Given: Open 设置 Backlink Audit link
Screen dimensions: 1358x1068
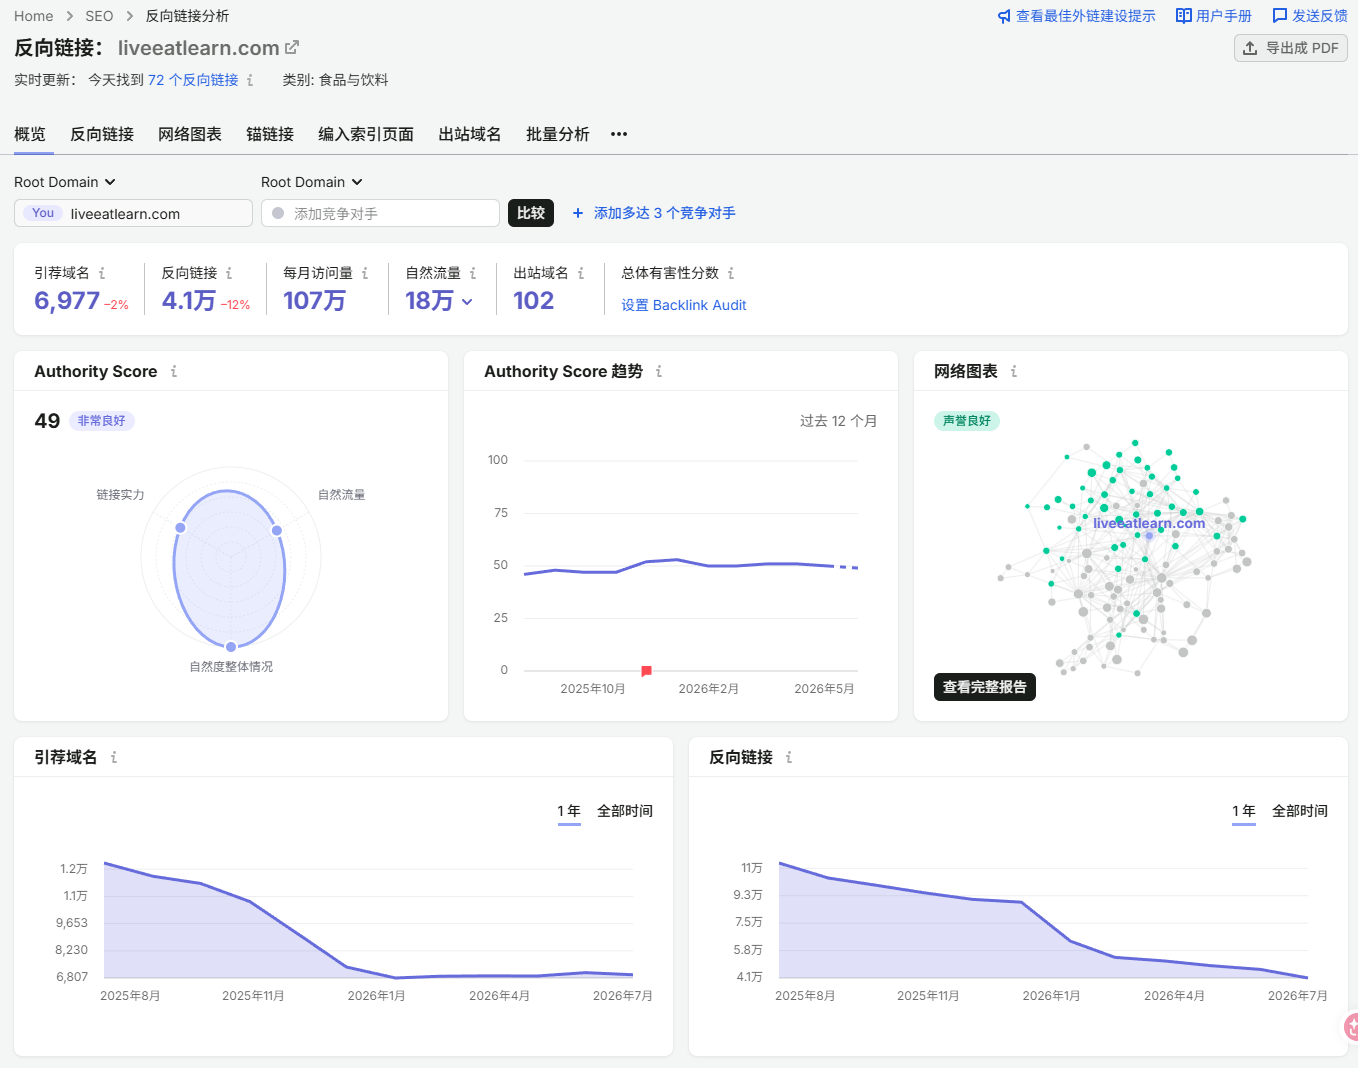Looking at the screenshot, I should tap(684, 305).
